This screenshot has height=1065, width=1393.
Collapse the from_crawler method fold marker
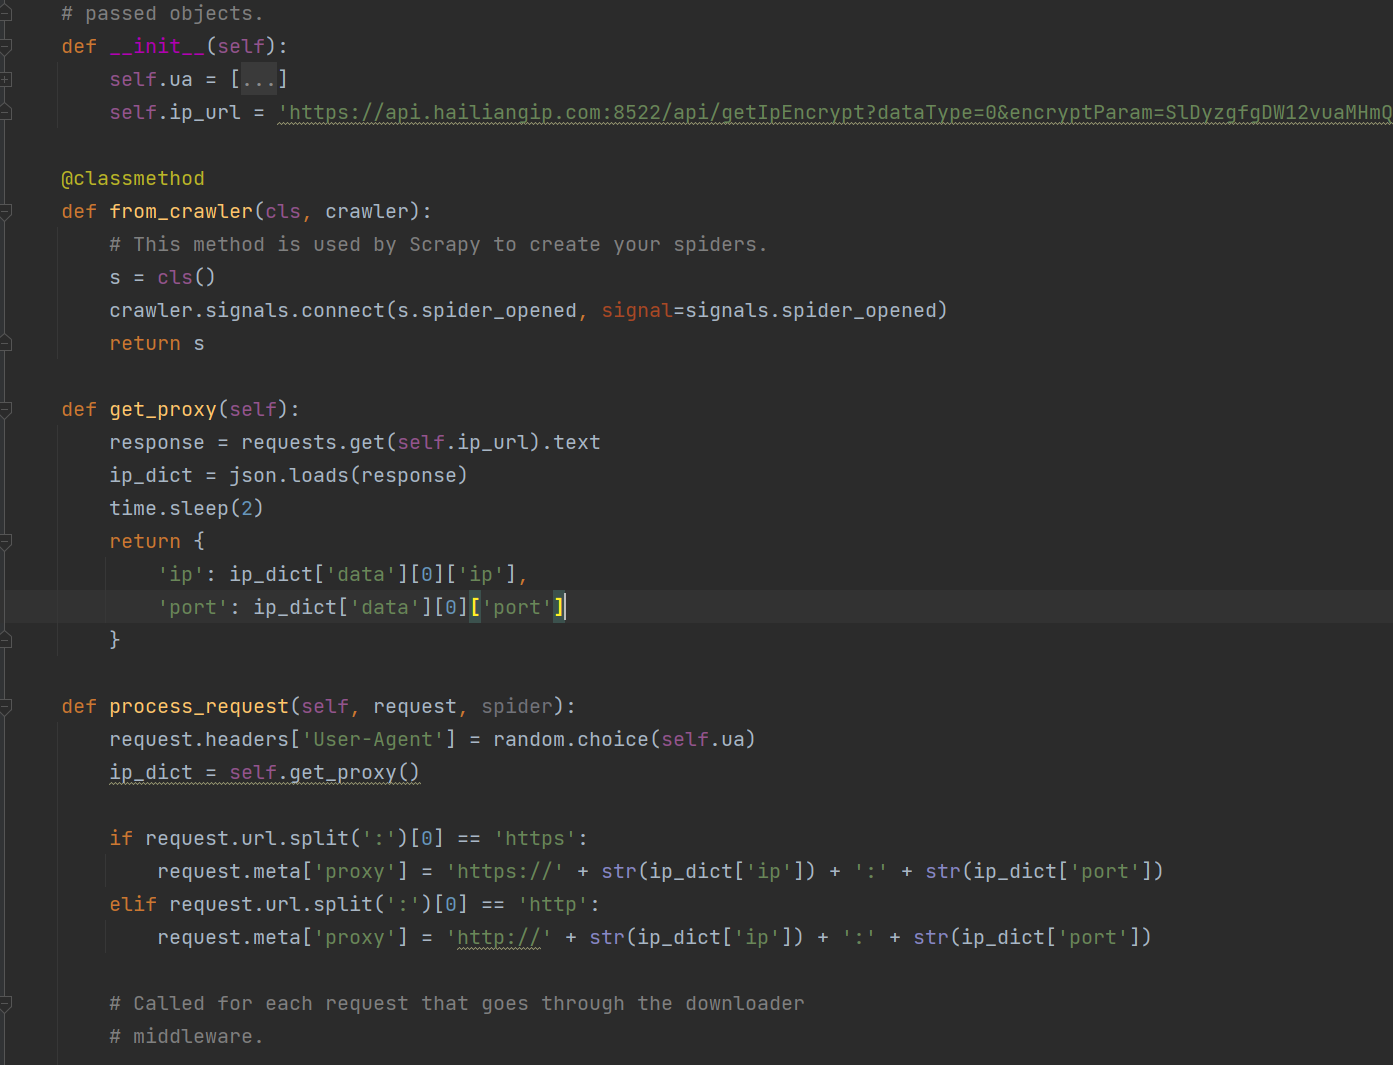click(x=5, y=211)
